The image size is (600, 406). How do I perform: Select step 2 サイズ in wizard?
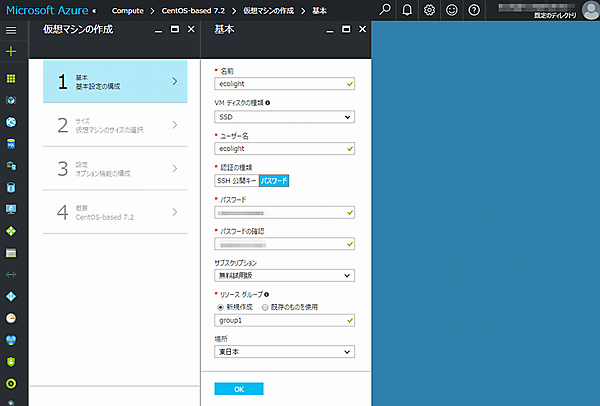coord(115,125)
